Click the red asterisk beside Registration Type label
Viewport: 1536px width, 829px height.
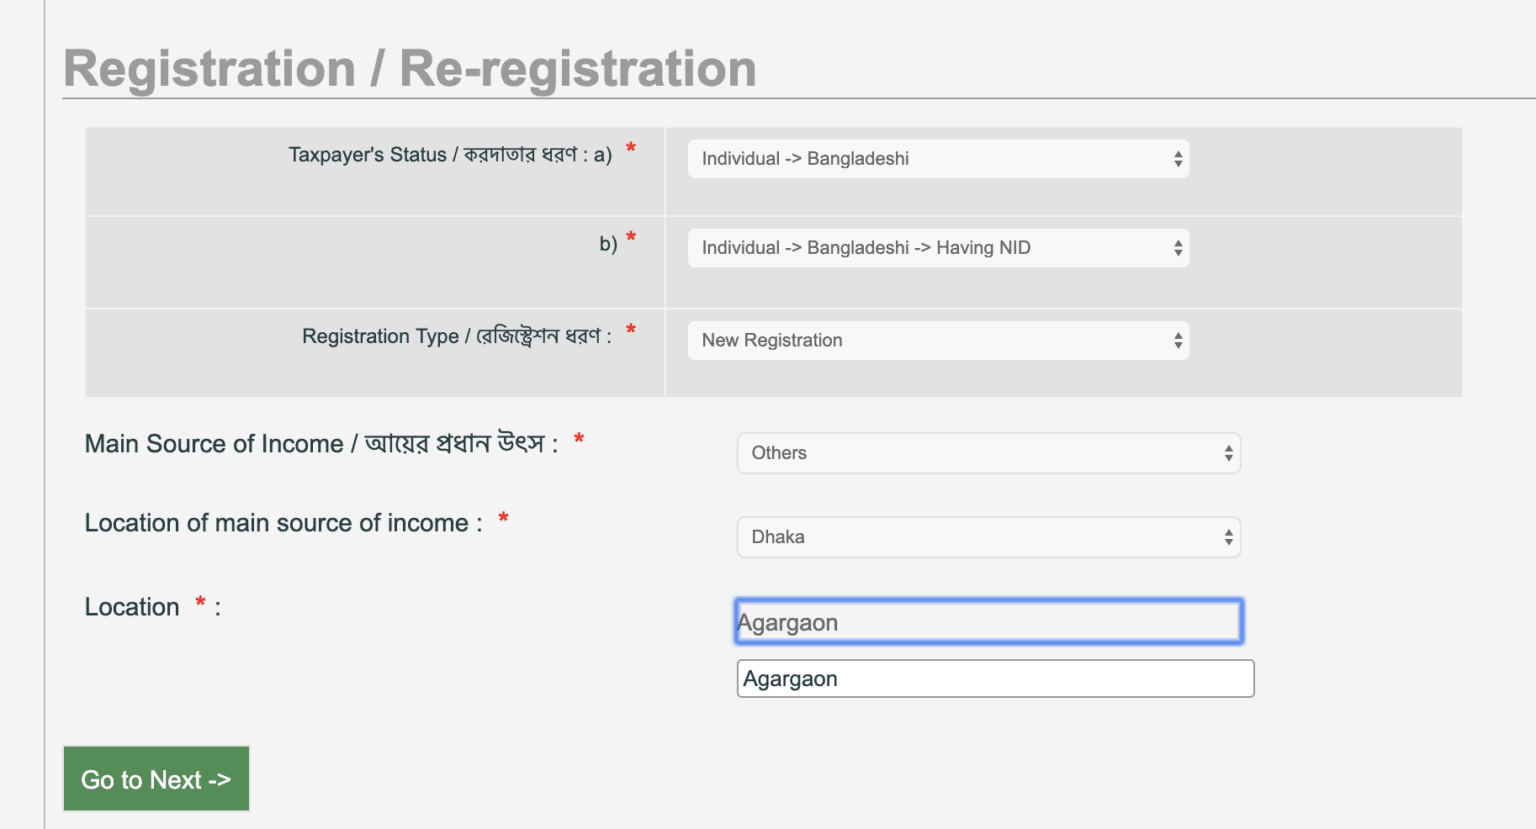[x=630, y=328]
